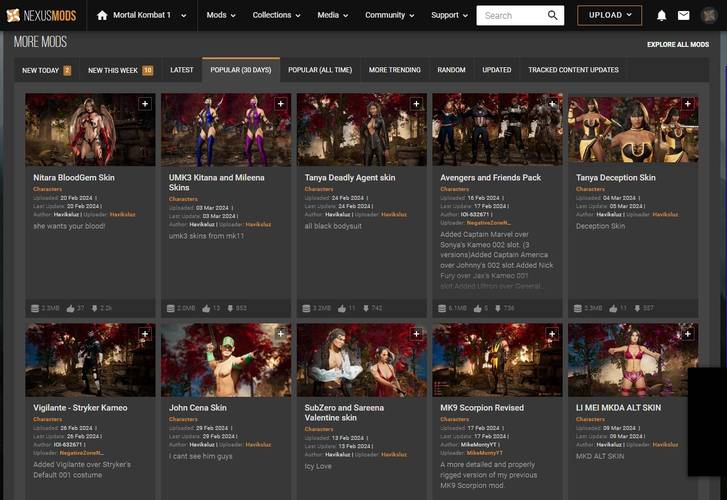727x500 pixels.
Task: Switch to the More Trending tab
Action: pyautogui.click(x=395, y=70)
